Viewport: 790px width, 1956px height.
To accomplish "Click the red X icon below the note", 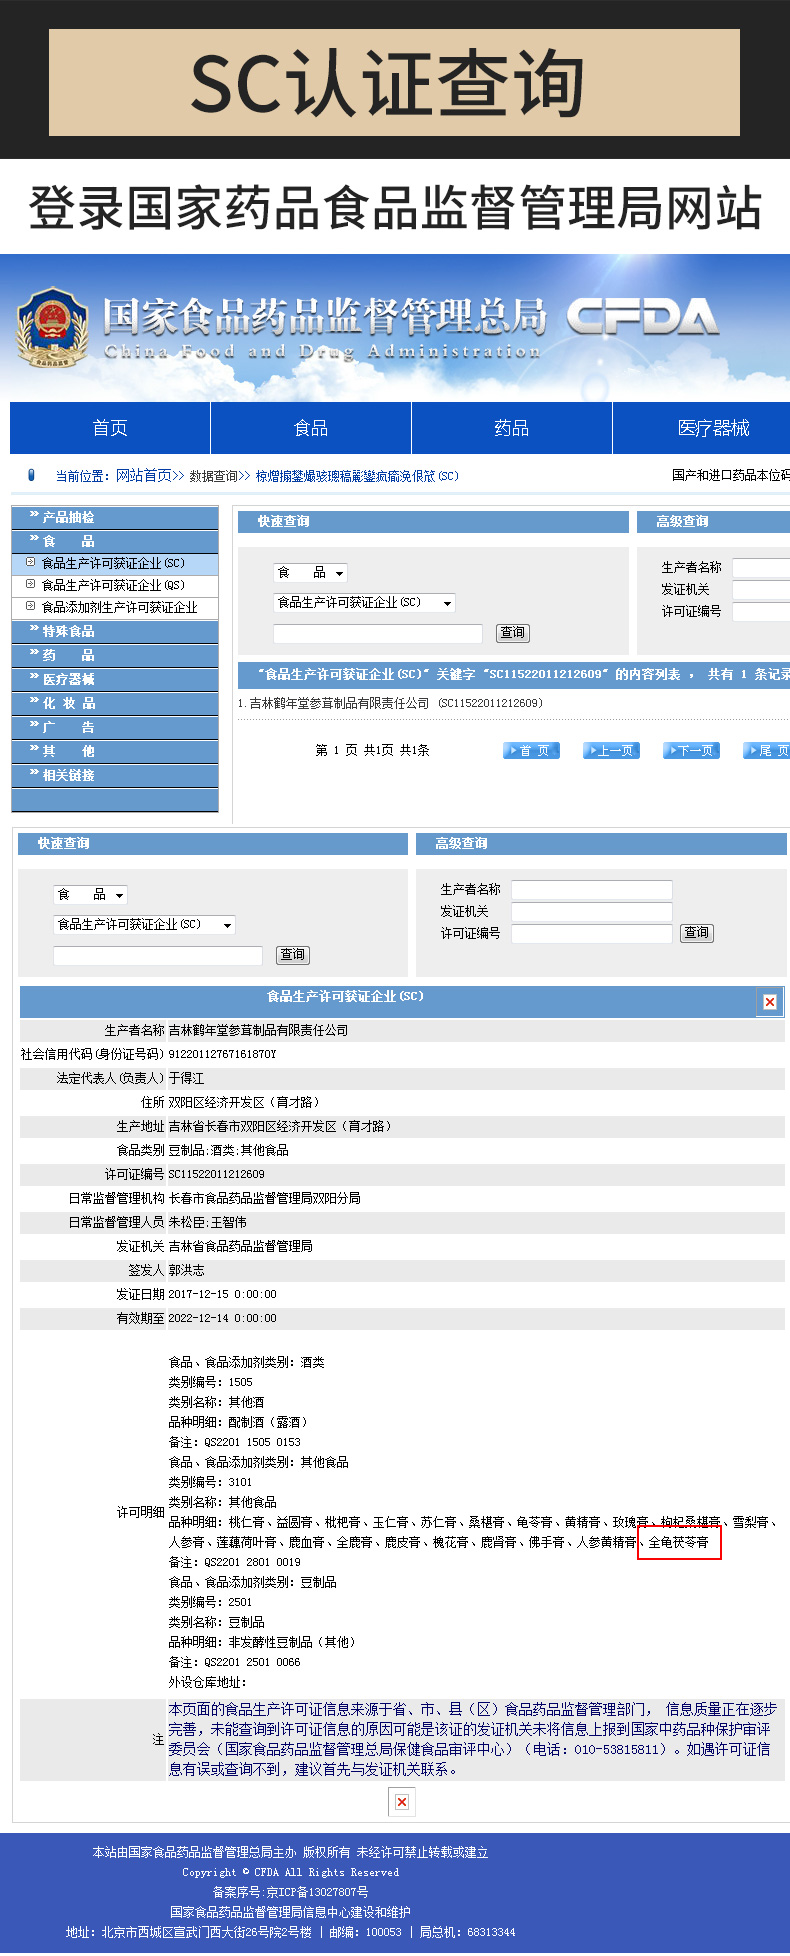I will point(401,1801).
